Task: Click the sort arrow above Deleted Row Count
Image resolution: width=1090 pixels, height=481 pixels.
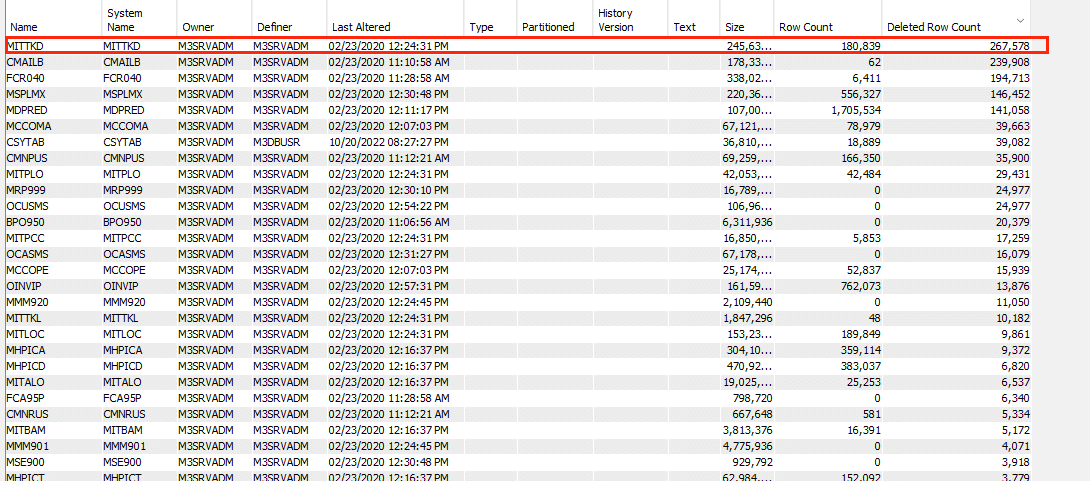Action: click(1019, 20)
